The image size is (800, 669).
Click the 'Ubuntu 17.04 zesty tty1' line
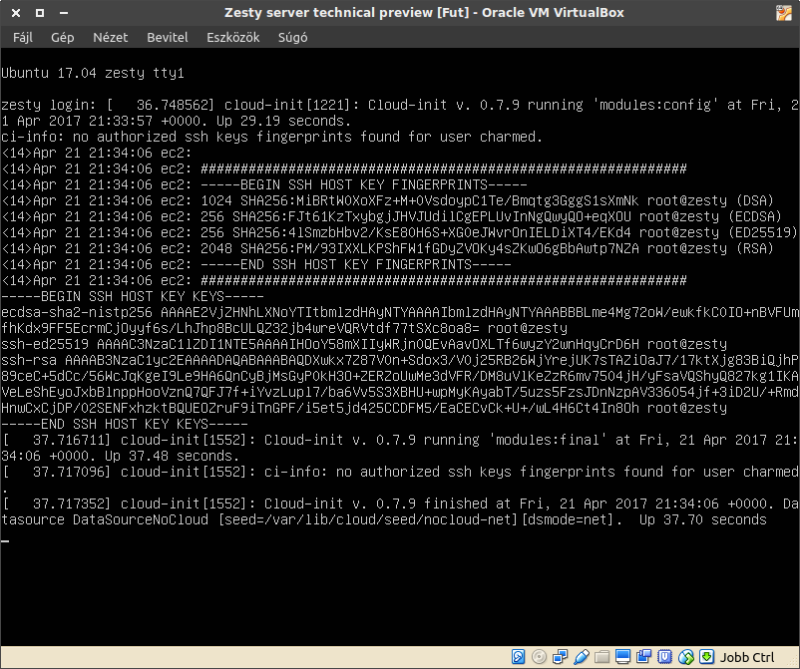[x=92, y=73]
